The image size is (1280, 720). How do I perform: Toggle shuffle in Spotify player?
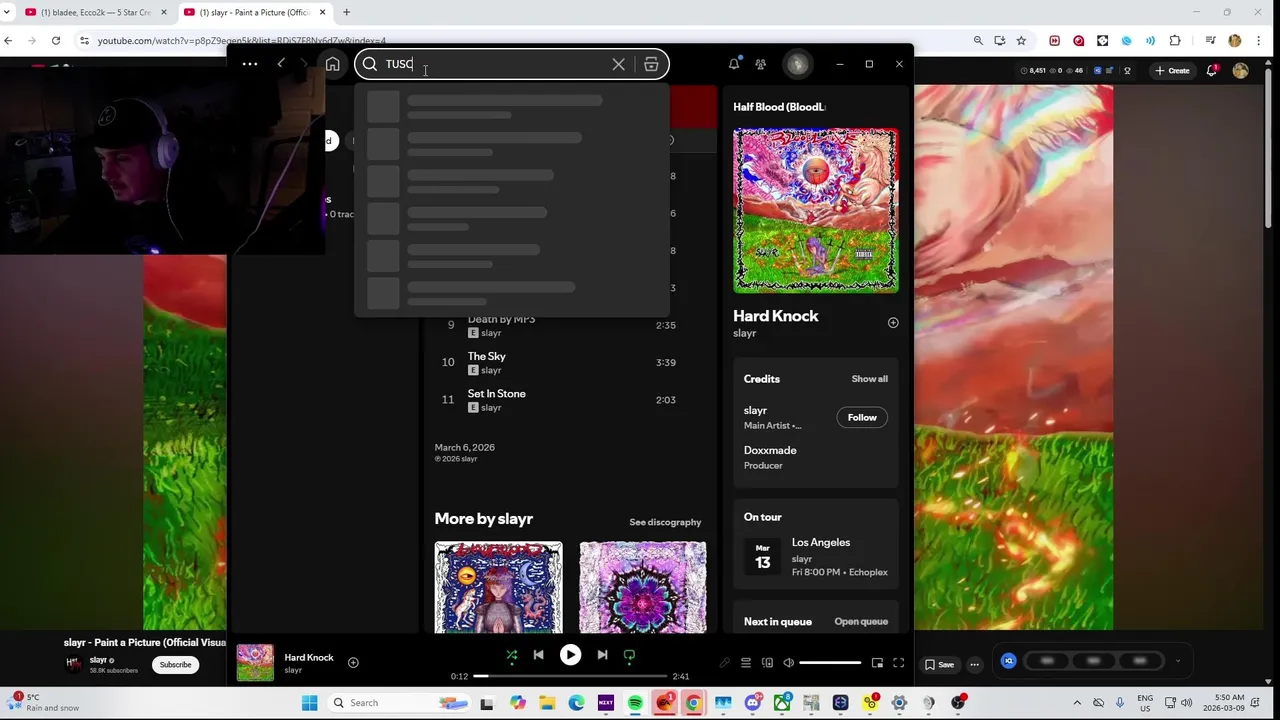[x=512, y=656]
